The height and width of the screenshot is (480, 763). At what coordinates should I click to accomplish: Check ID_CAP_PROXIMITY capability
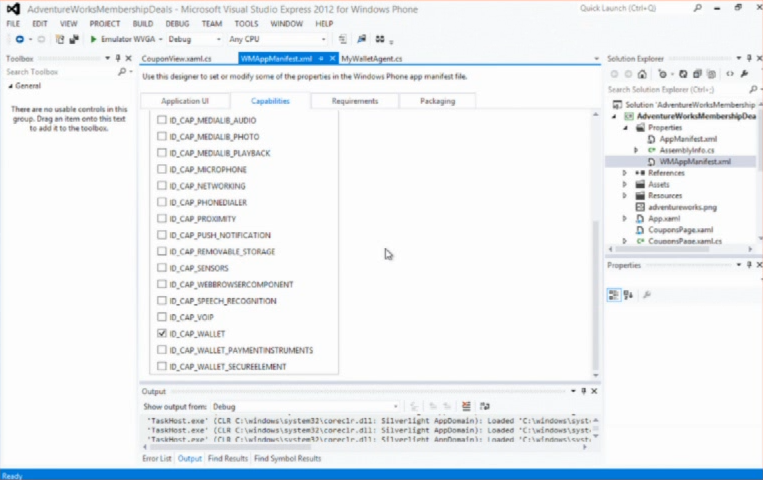(162, 219)
